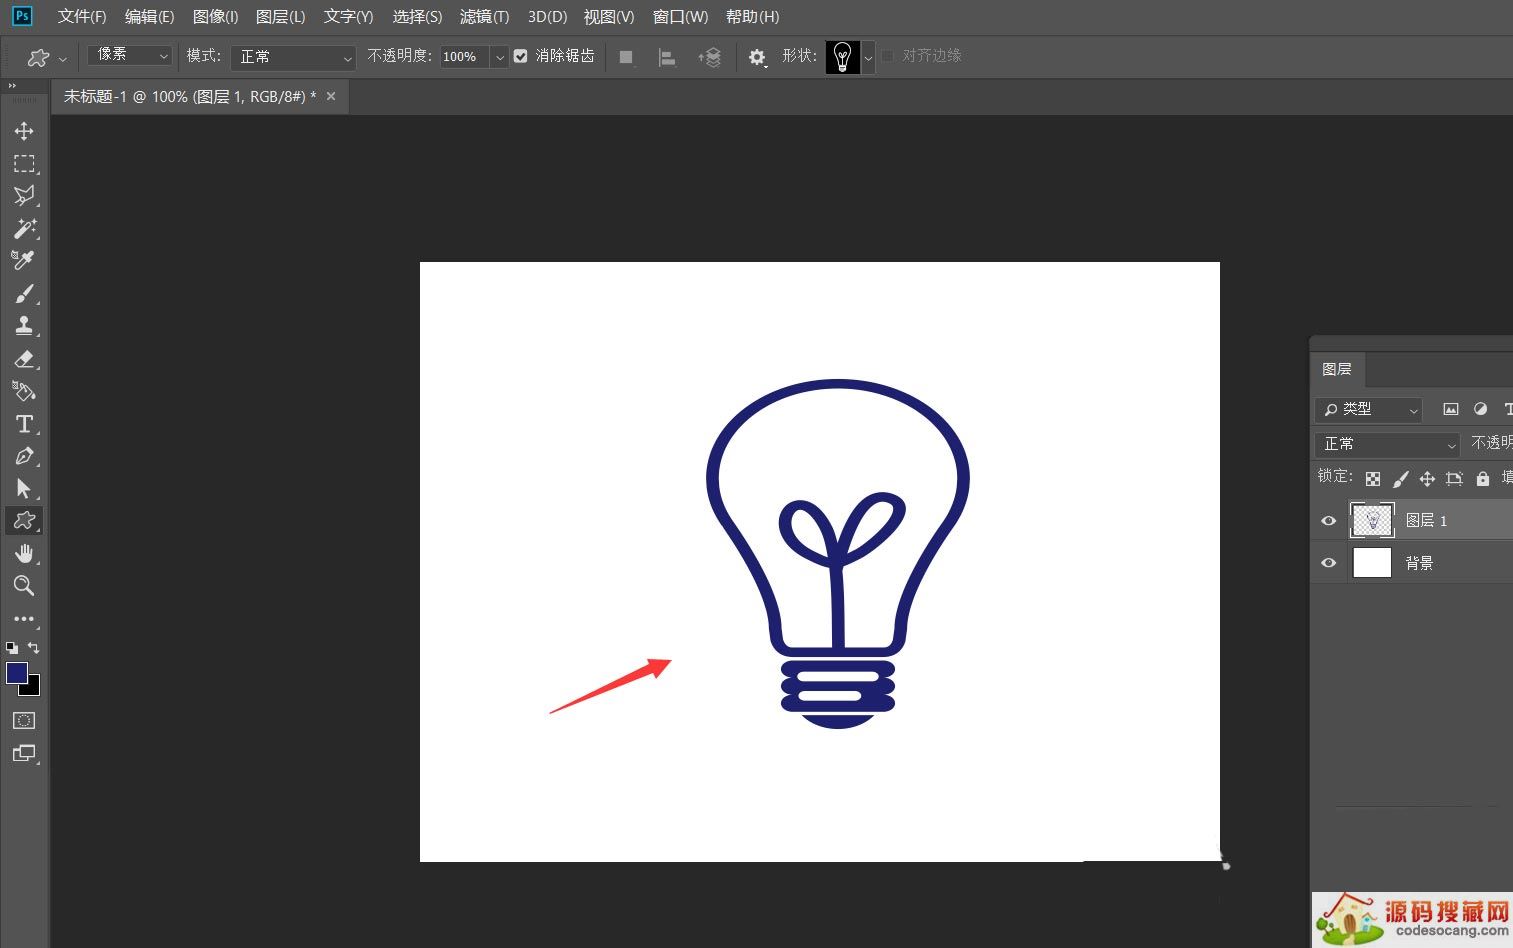Lock all layer attributes

1483,479
